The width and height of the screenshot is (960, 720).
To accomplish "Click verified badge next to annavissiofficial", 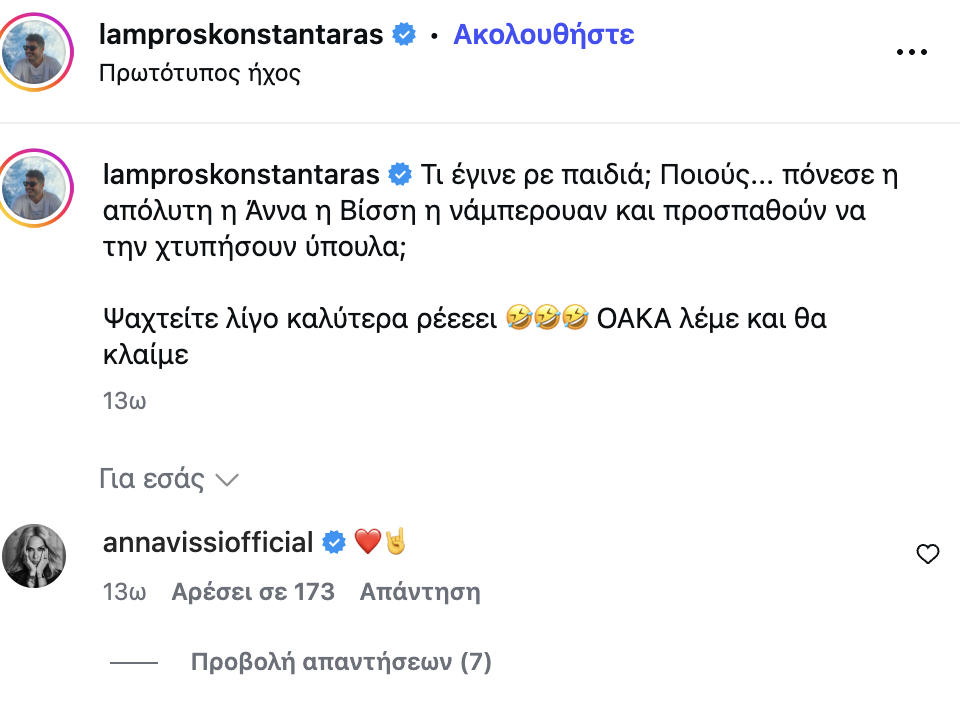I will (x=336, y=543).
